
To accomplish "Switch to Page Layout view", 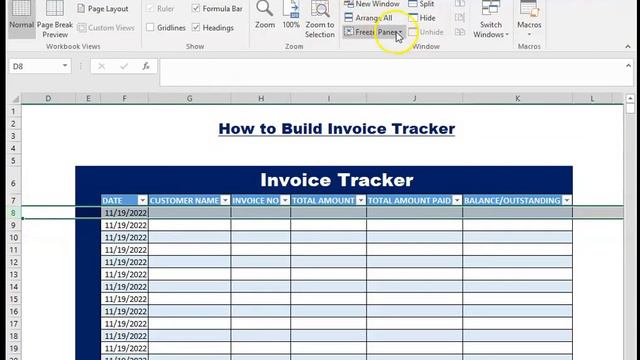I will coord(103,9).
